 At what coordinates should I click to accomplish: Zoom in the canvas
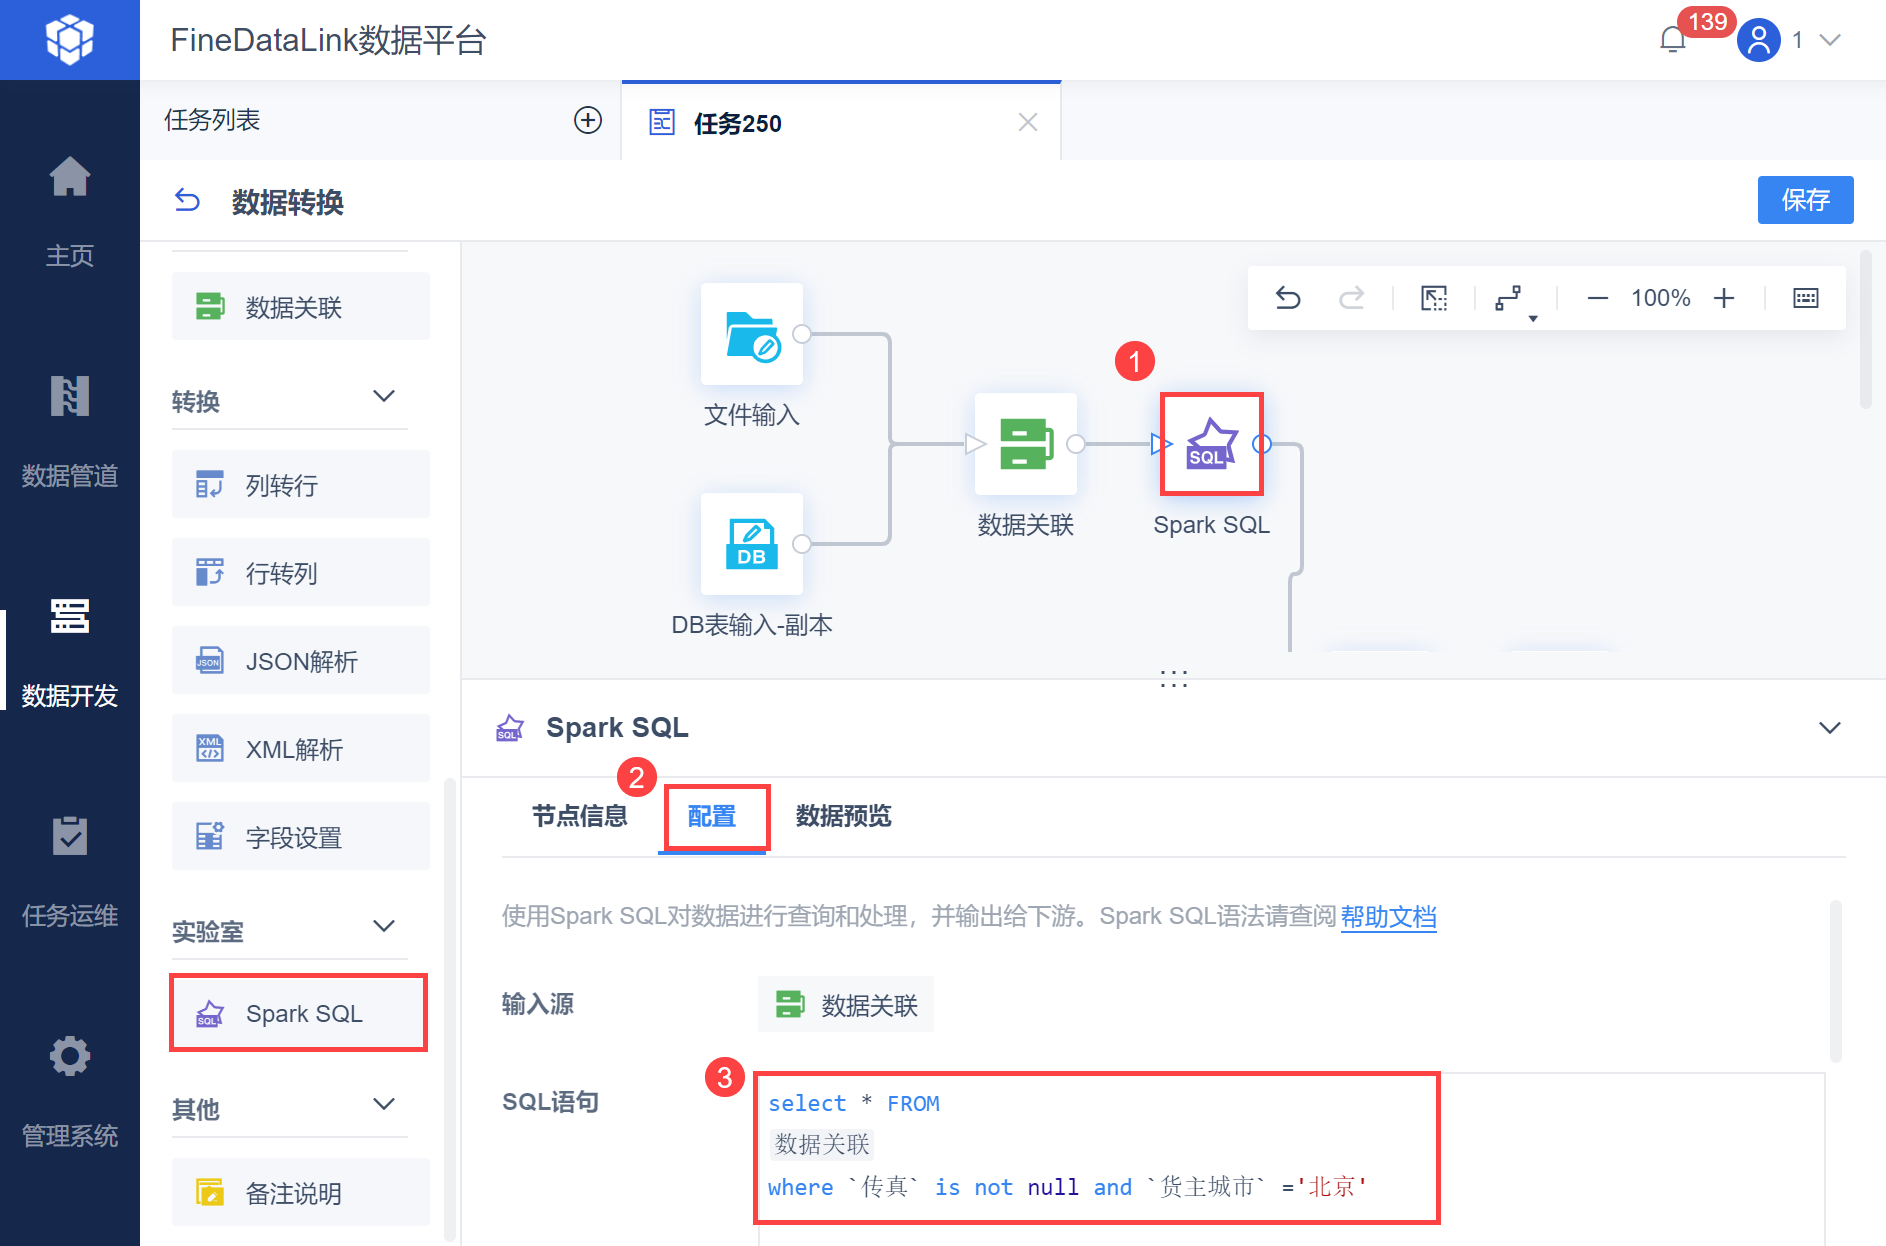pos(1724,298)
